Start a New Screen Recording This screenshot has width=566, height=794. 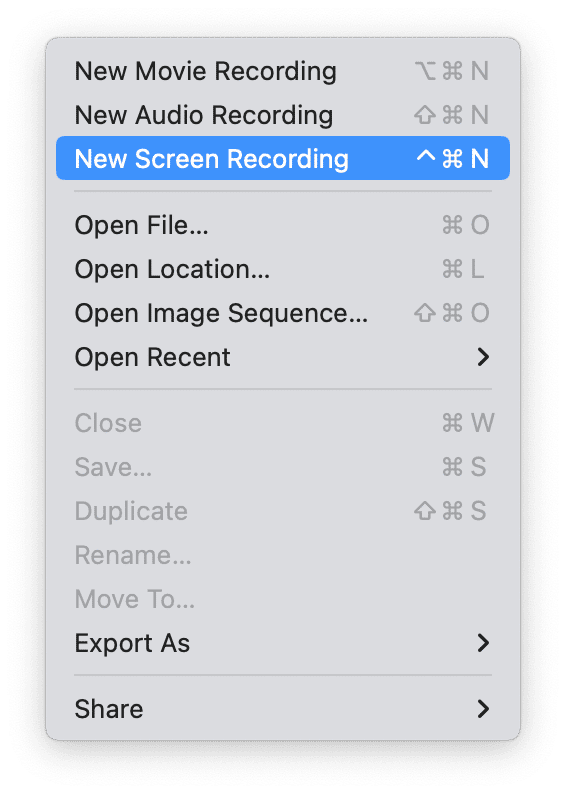tap(282, 158)
